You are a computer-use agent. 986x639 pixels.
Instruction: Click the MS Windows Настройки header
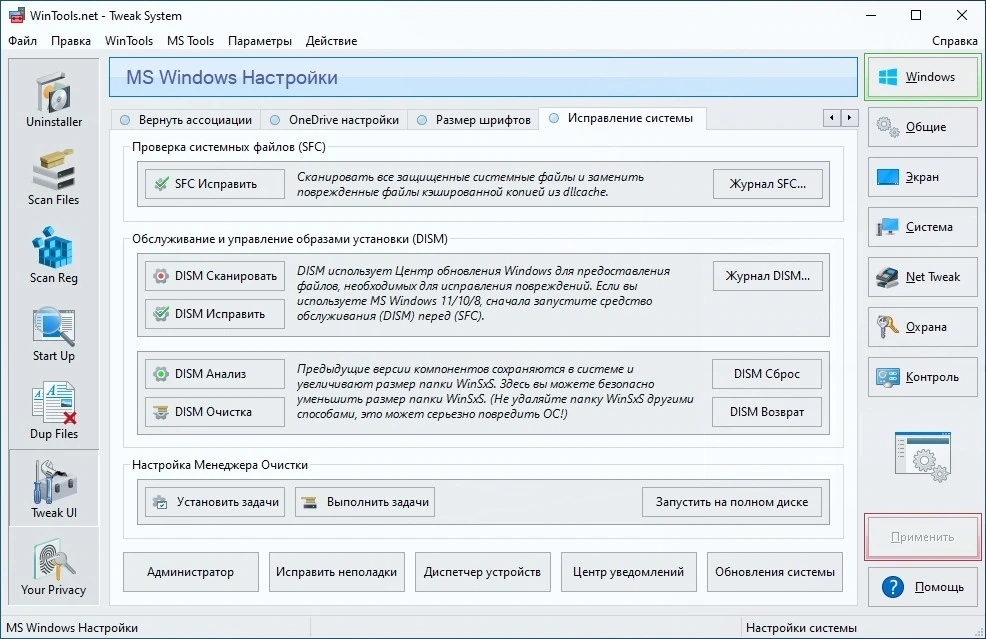coord(483,77)
